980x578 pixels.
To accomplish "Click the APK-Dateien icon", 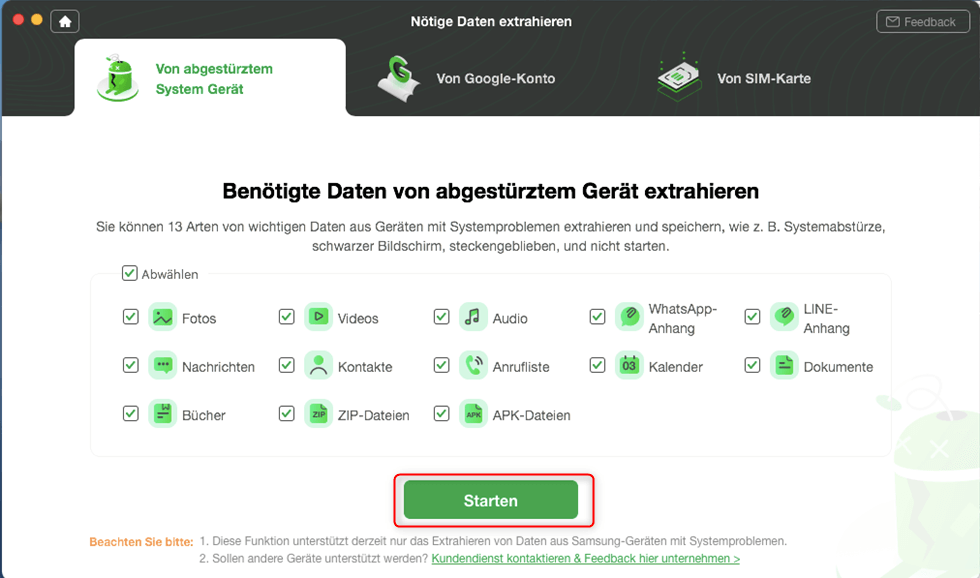I will (473, 414).
